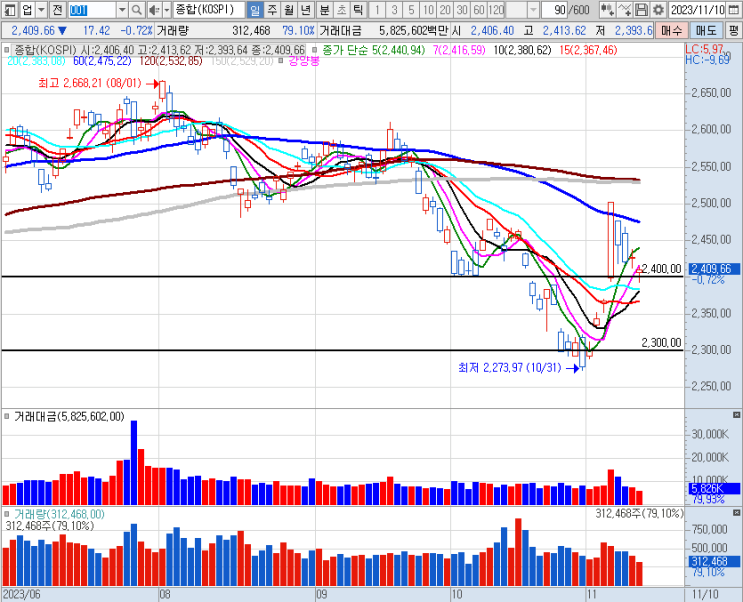
Task: Switch to 주 weekly chart period
Action: coord(272,9)
